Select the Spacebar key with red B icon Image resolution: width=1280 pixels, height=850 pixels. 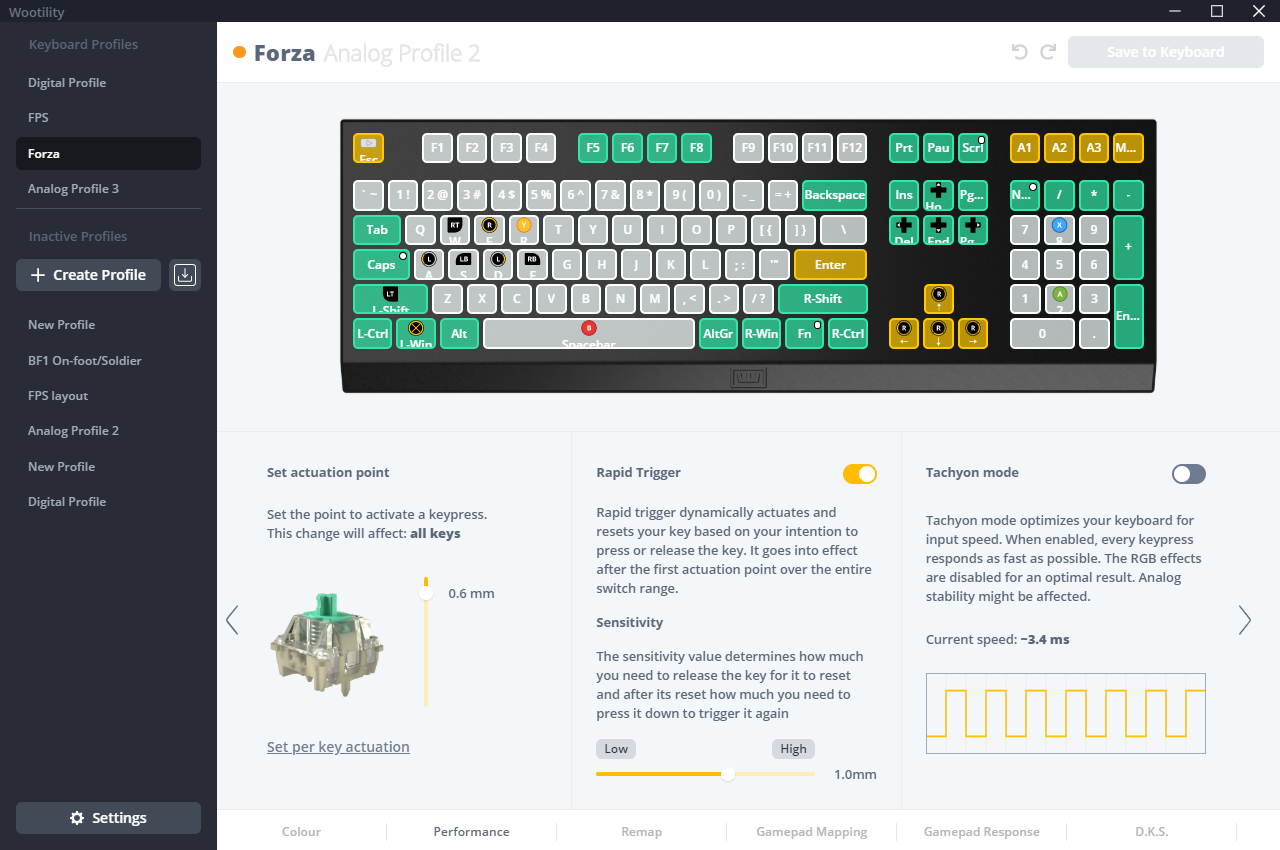[589, 333]
